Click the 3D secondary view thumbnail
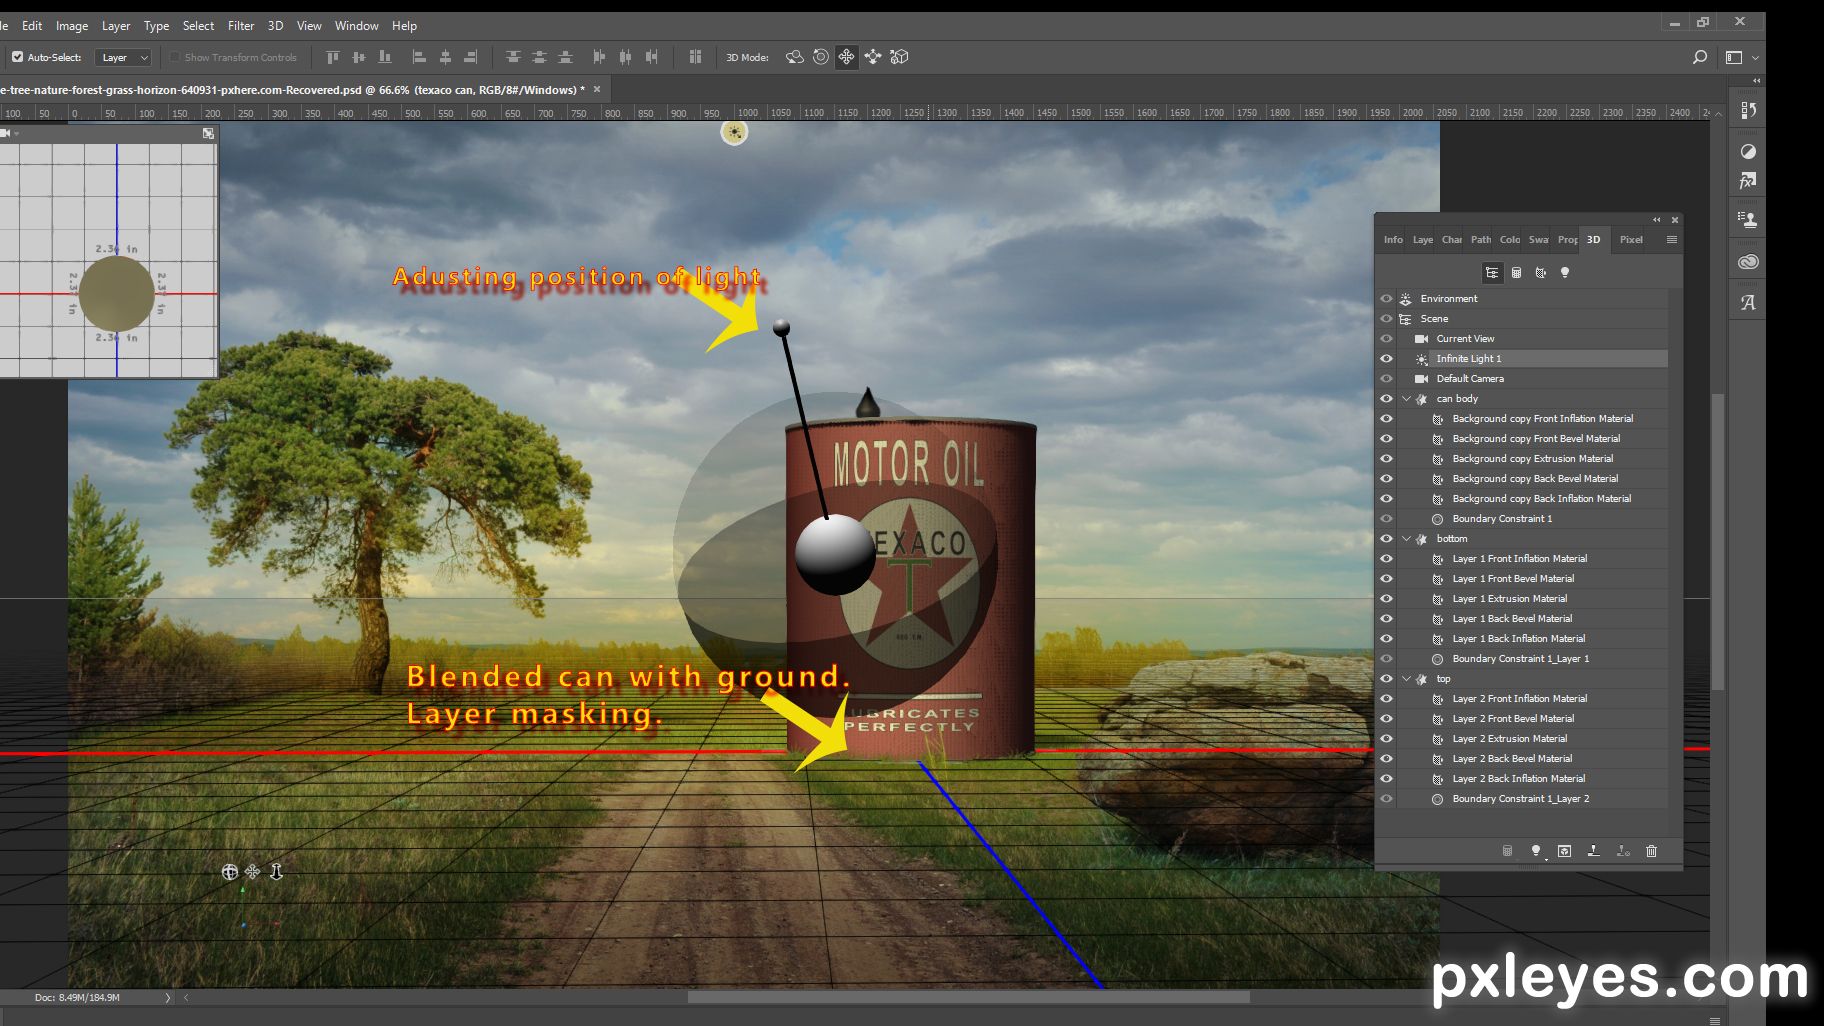This screenshot has width=1824, height=1026. click(109, 259)
